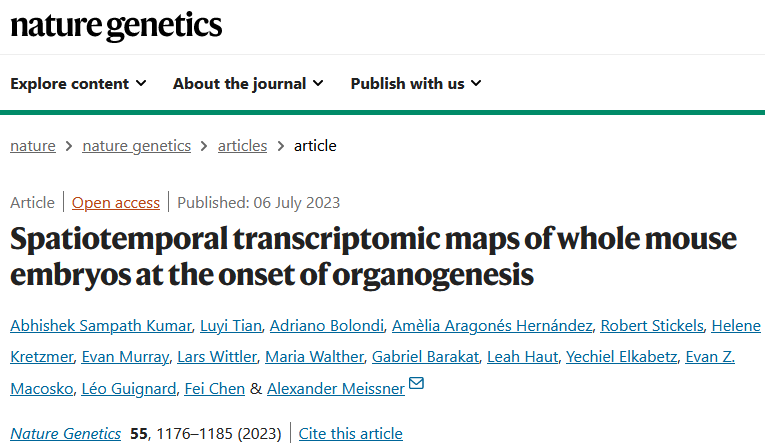765x447 pixels.
Task: Click corresponding author Alexander Meissner
Action: (x=332, y=388)
